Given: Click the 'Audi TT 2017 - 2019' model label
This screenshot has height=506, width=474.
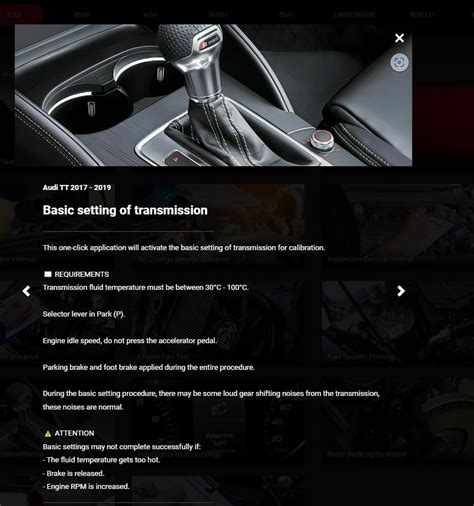Looking at the screenshot, I should (x=77, y=187).
